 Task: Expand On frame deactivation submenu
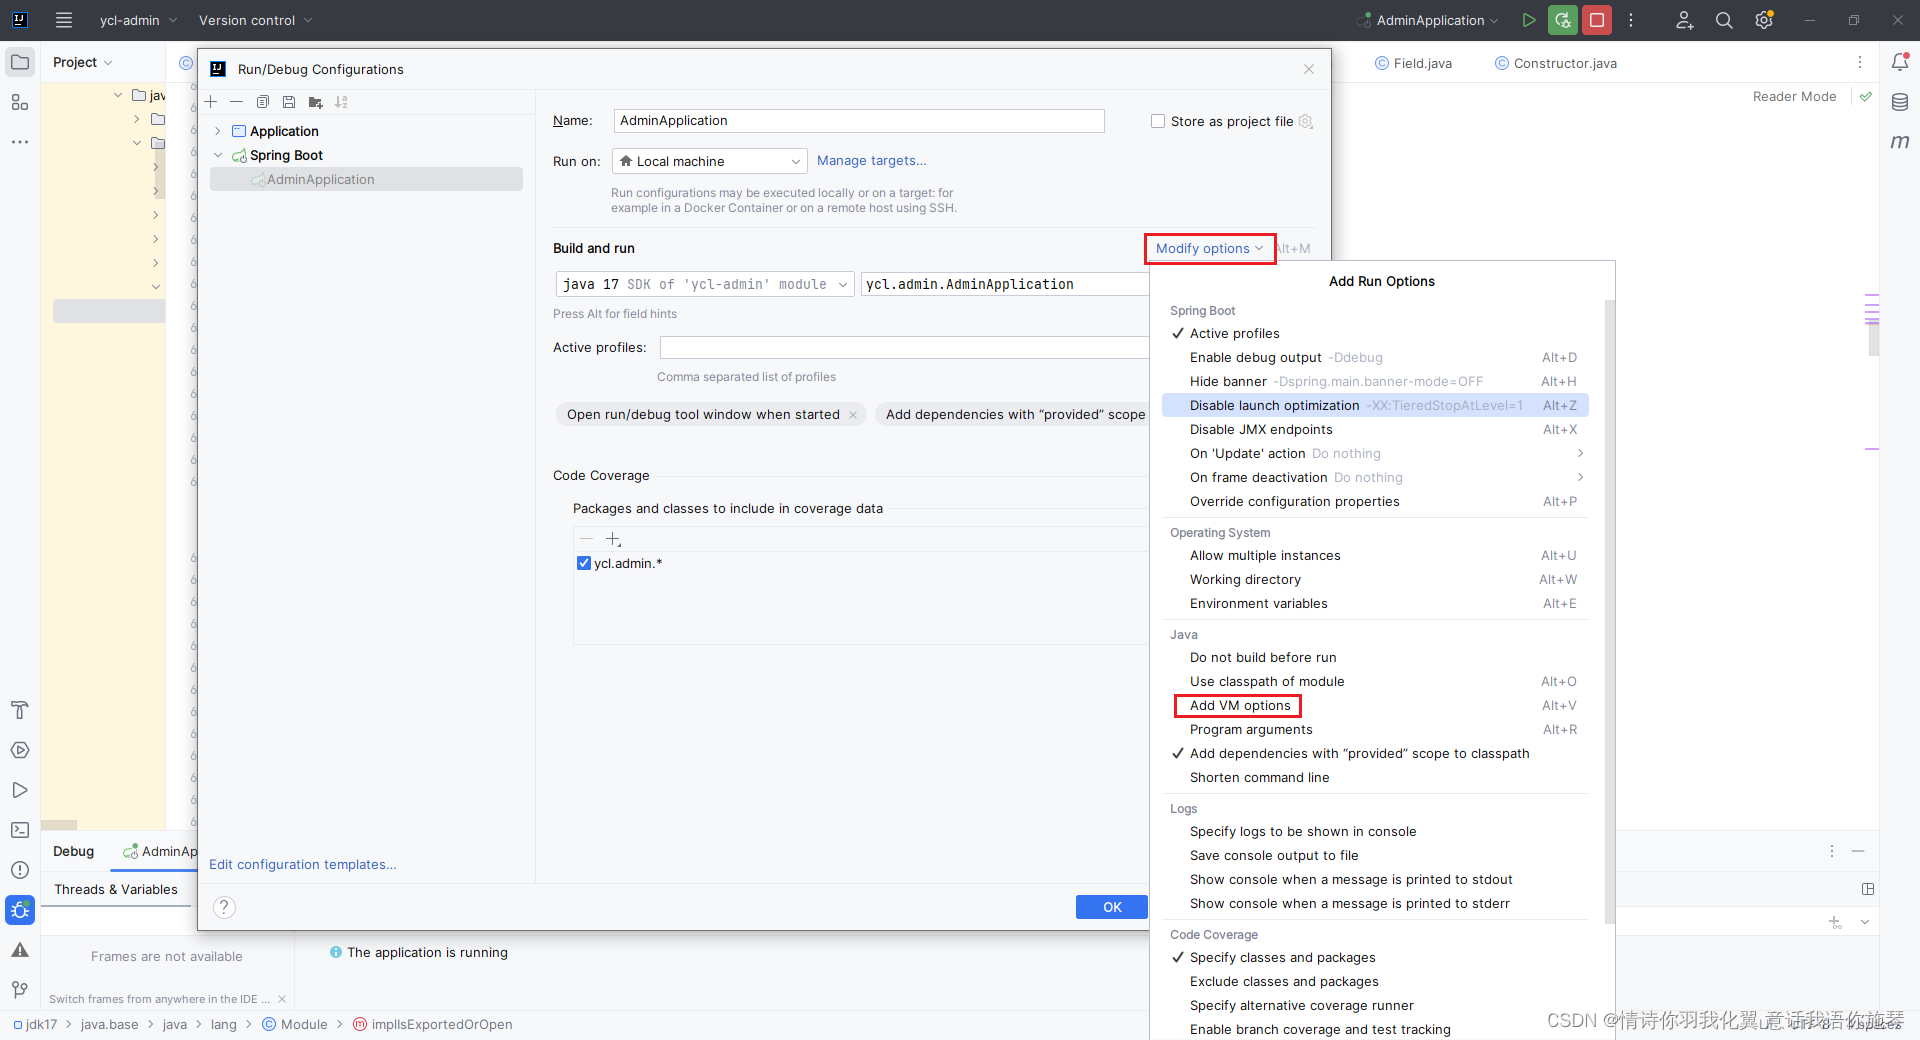[x=1375, y=477]
